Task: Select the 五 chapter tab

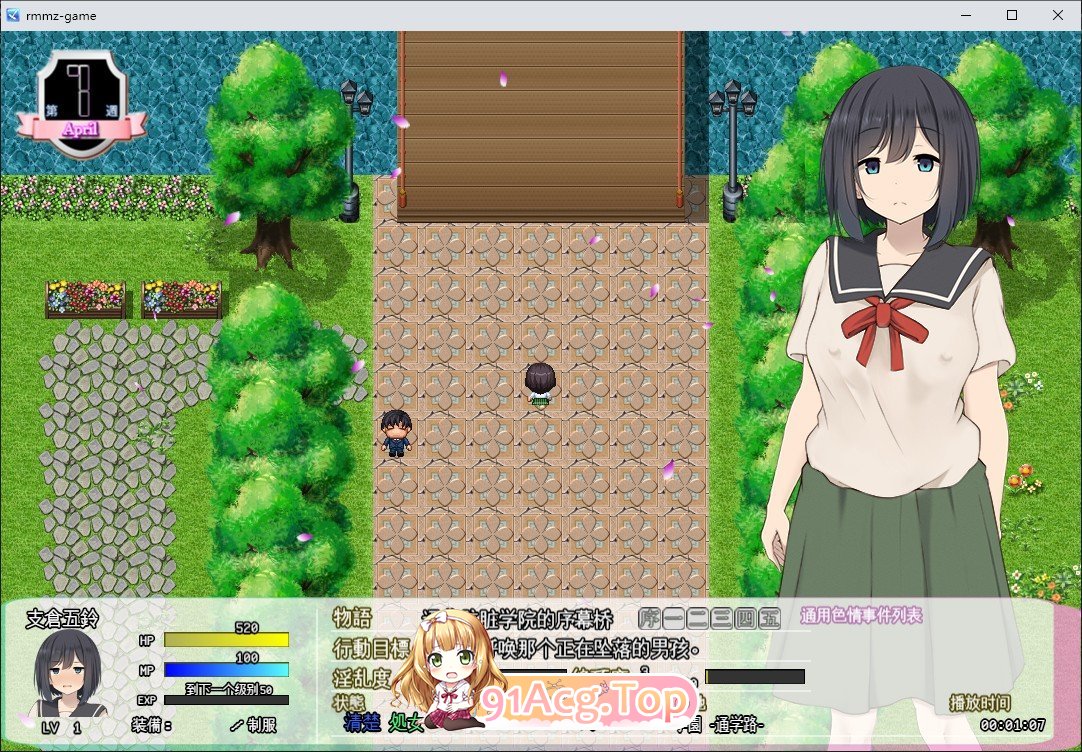Action: (x=769, y=619)
